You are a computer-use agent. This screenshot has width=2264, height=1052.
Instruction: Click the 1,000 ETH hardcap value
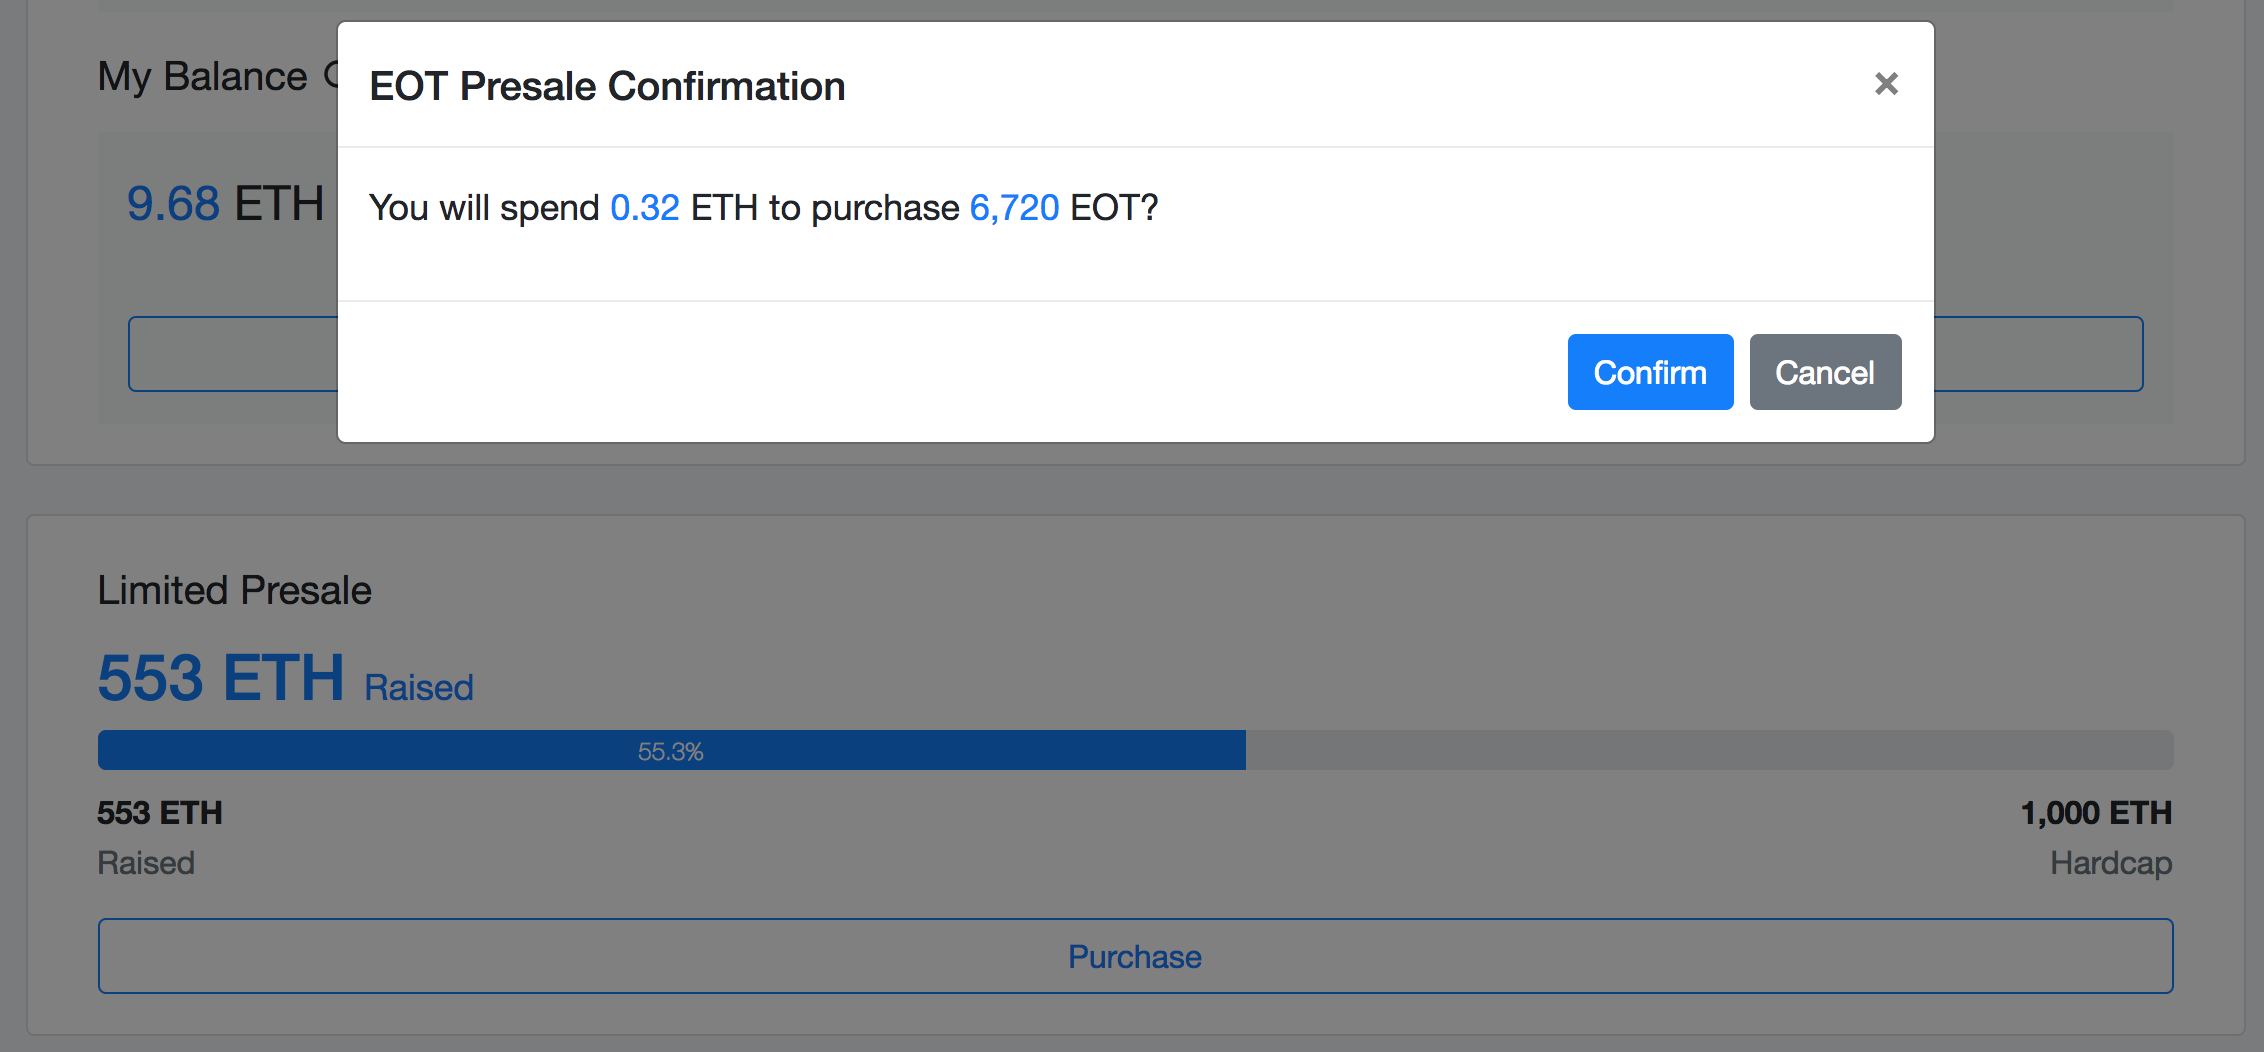click(2096, 813)
